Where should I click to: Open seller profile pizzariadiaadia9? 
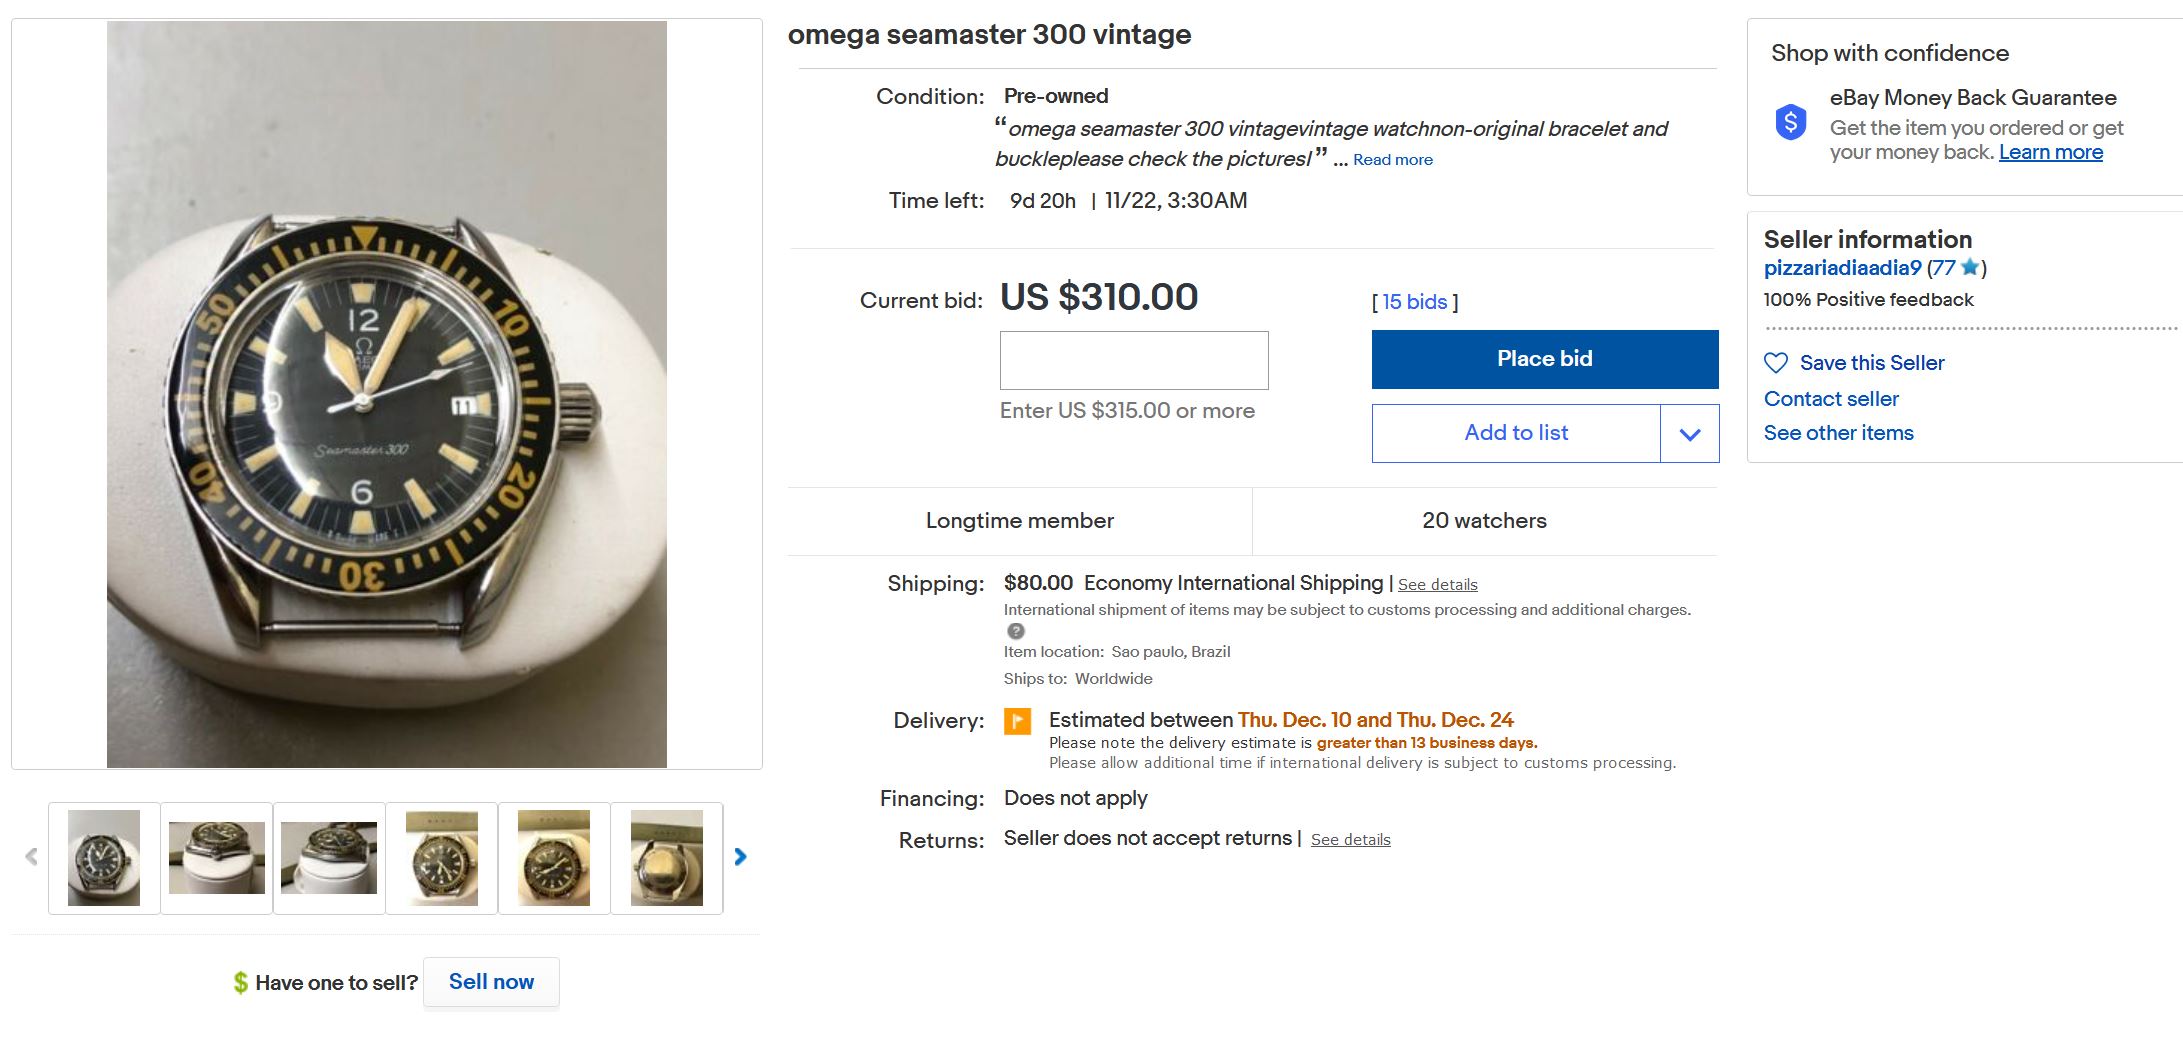[1842, 268]
